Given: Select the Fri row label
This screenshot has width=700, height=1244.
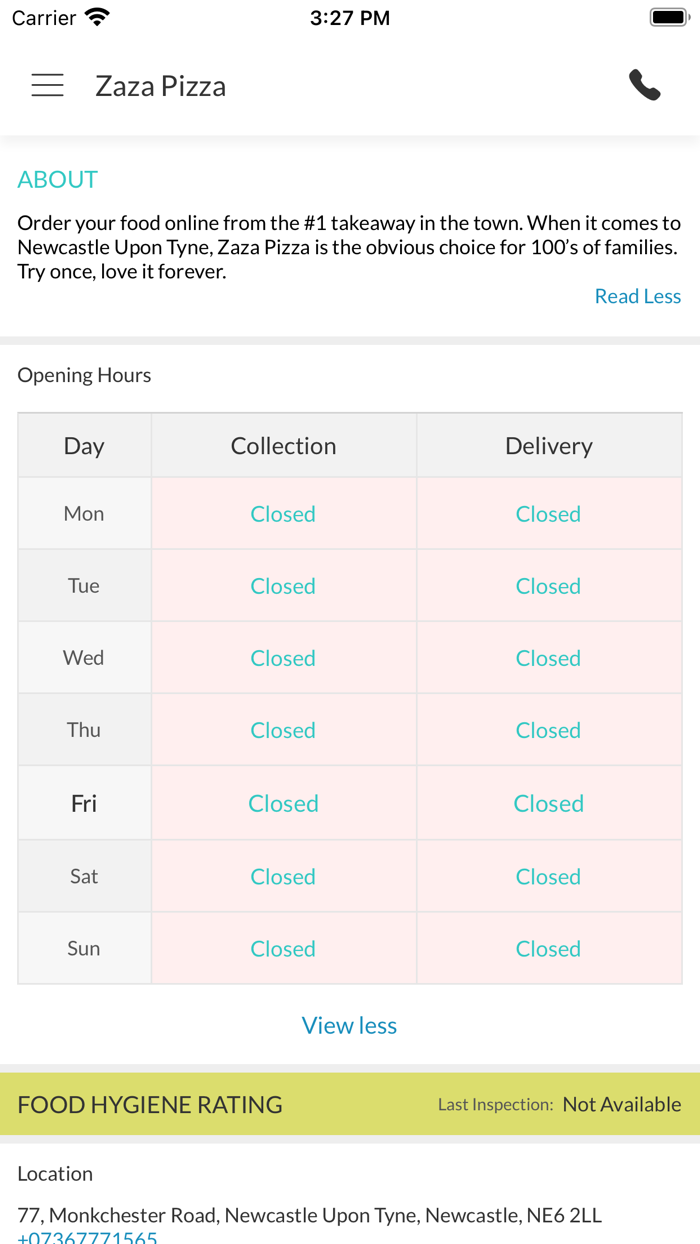Looking at the screenshot, I should (84, 803).
